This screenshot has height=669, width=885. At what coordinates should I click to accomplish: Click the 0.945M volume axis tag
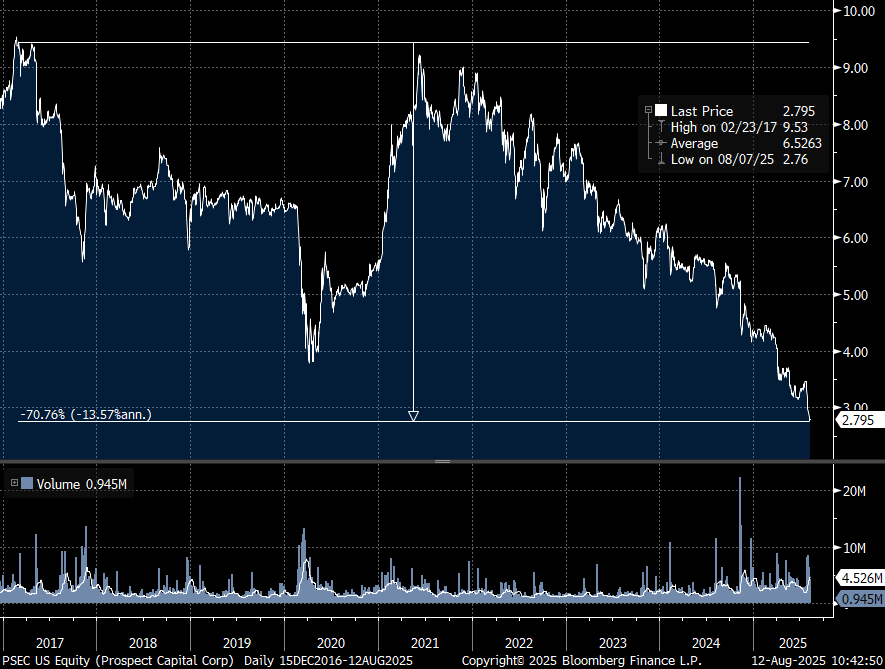click(862, 599)
